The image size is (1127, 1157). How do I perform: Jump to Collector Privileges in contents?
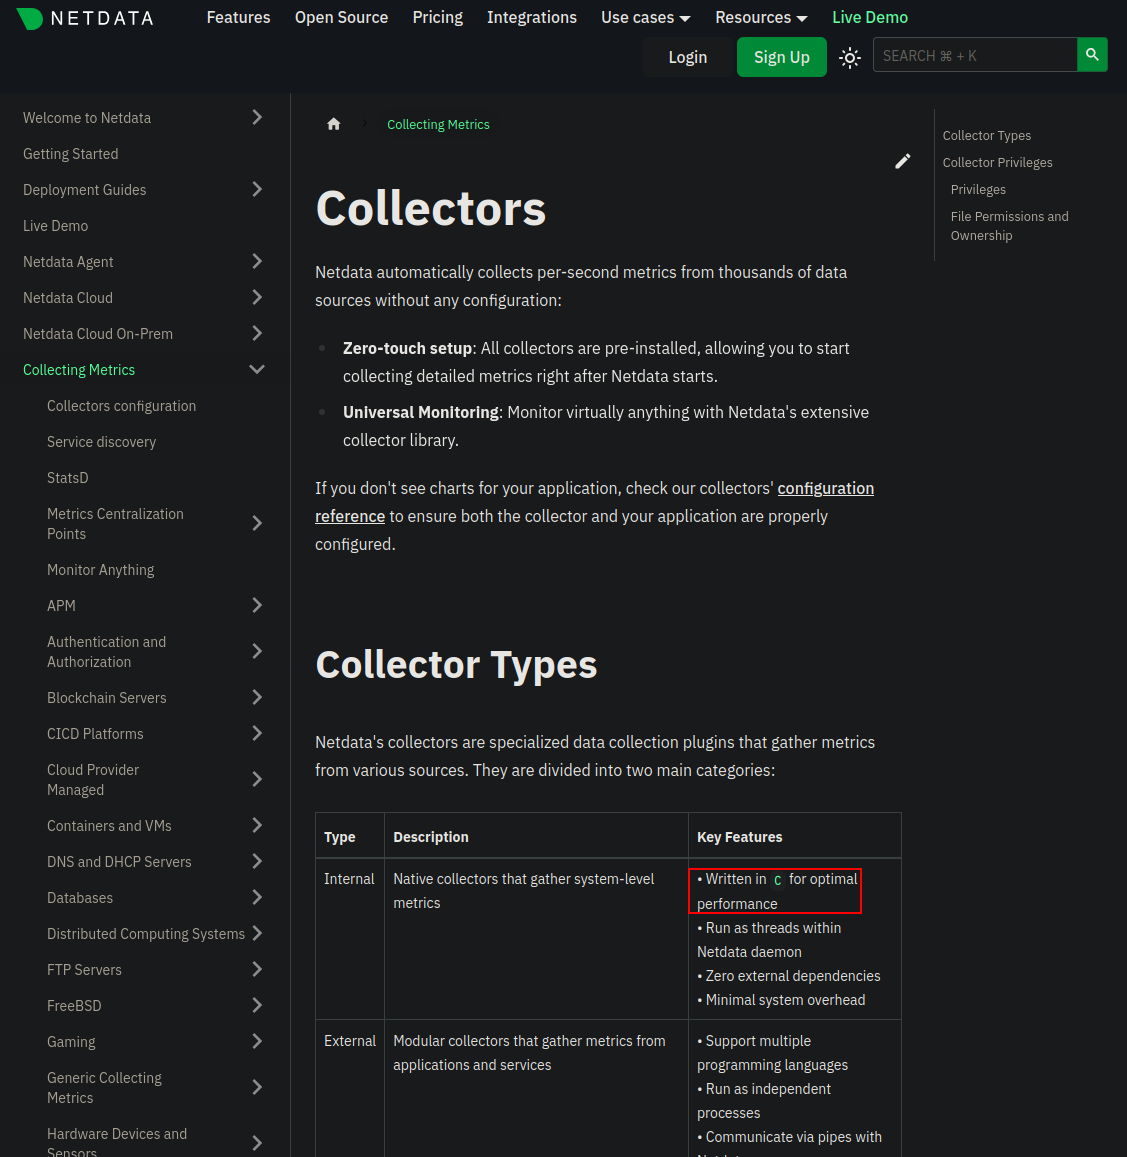point(997,162)
